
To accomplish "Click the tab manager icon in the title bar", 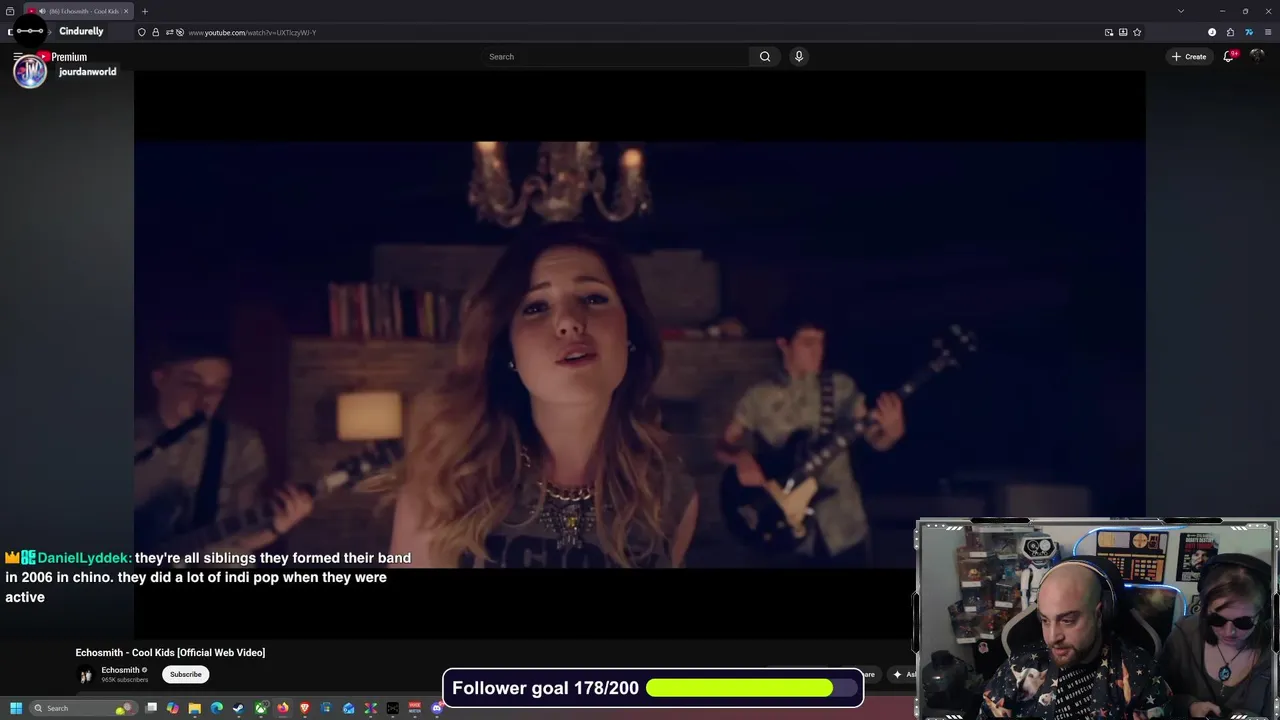I will point(10,11).
